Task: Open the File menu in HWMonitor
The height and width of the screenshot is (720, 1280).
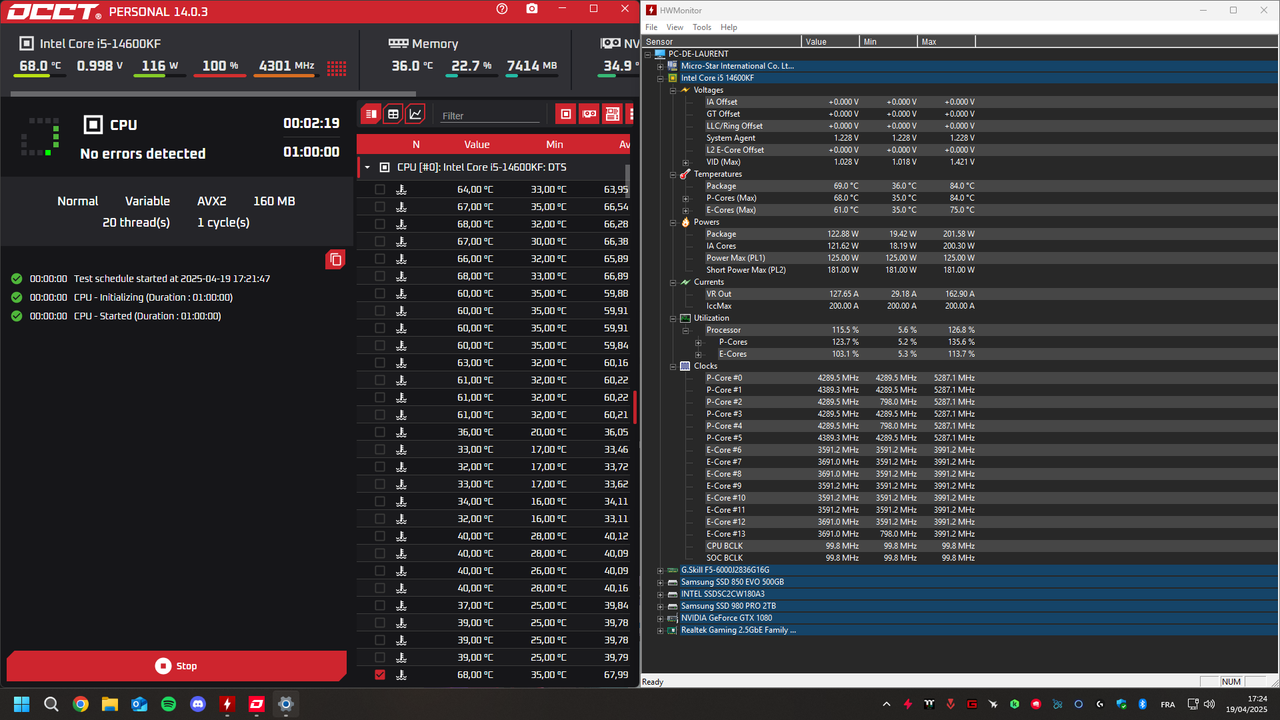Action: click(x=651, y=27)
